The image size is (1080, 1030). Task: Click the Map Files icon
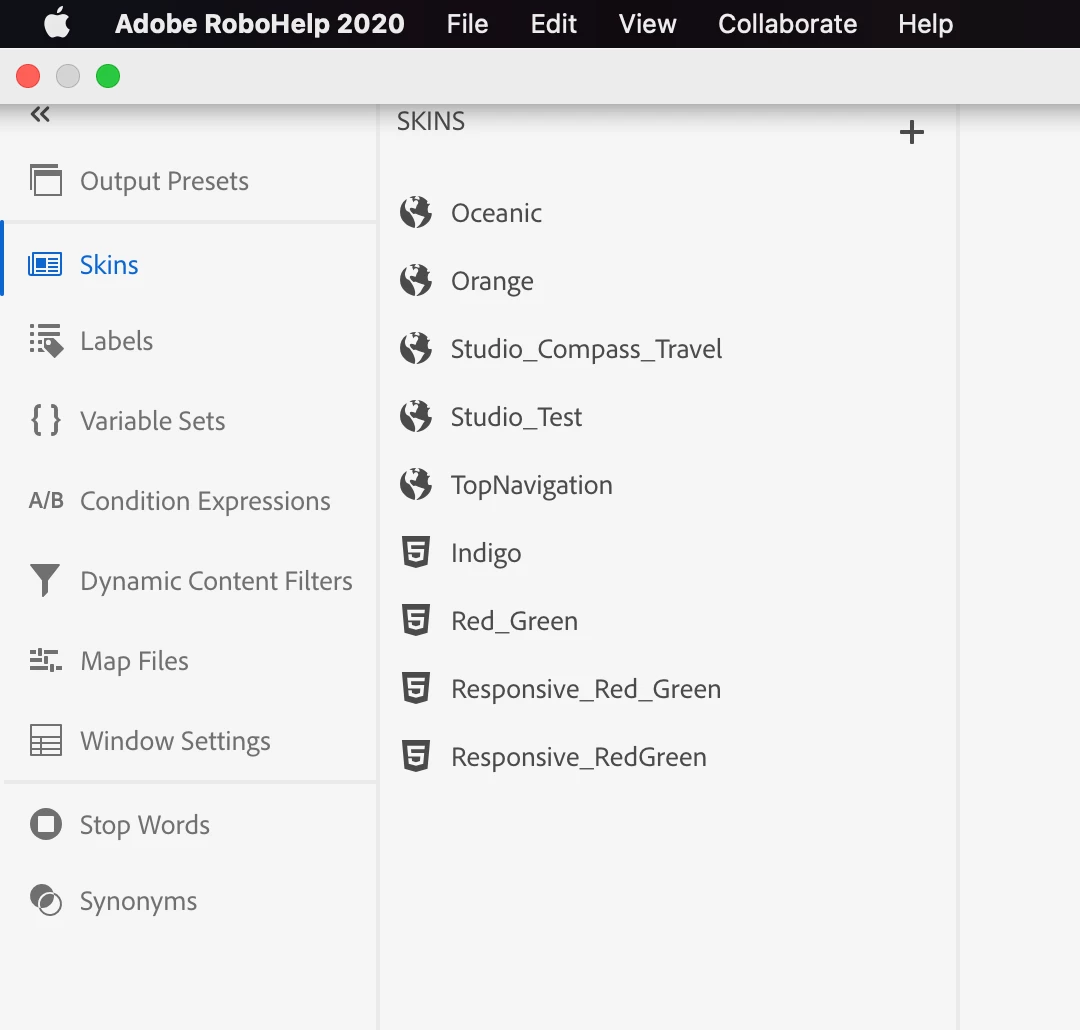coord(45,660)
